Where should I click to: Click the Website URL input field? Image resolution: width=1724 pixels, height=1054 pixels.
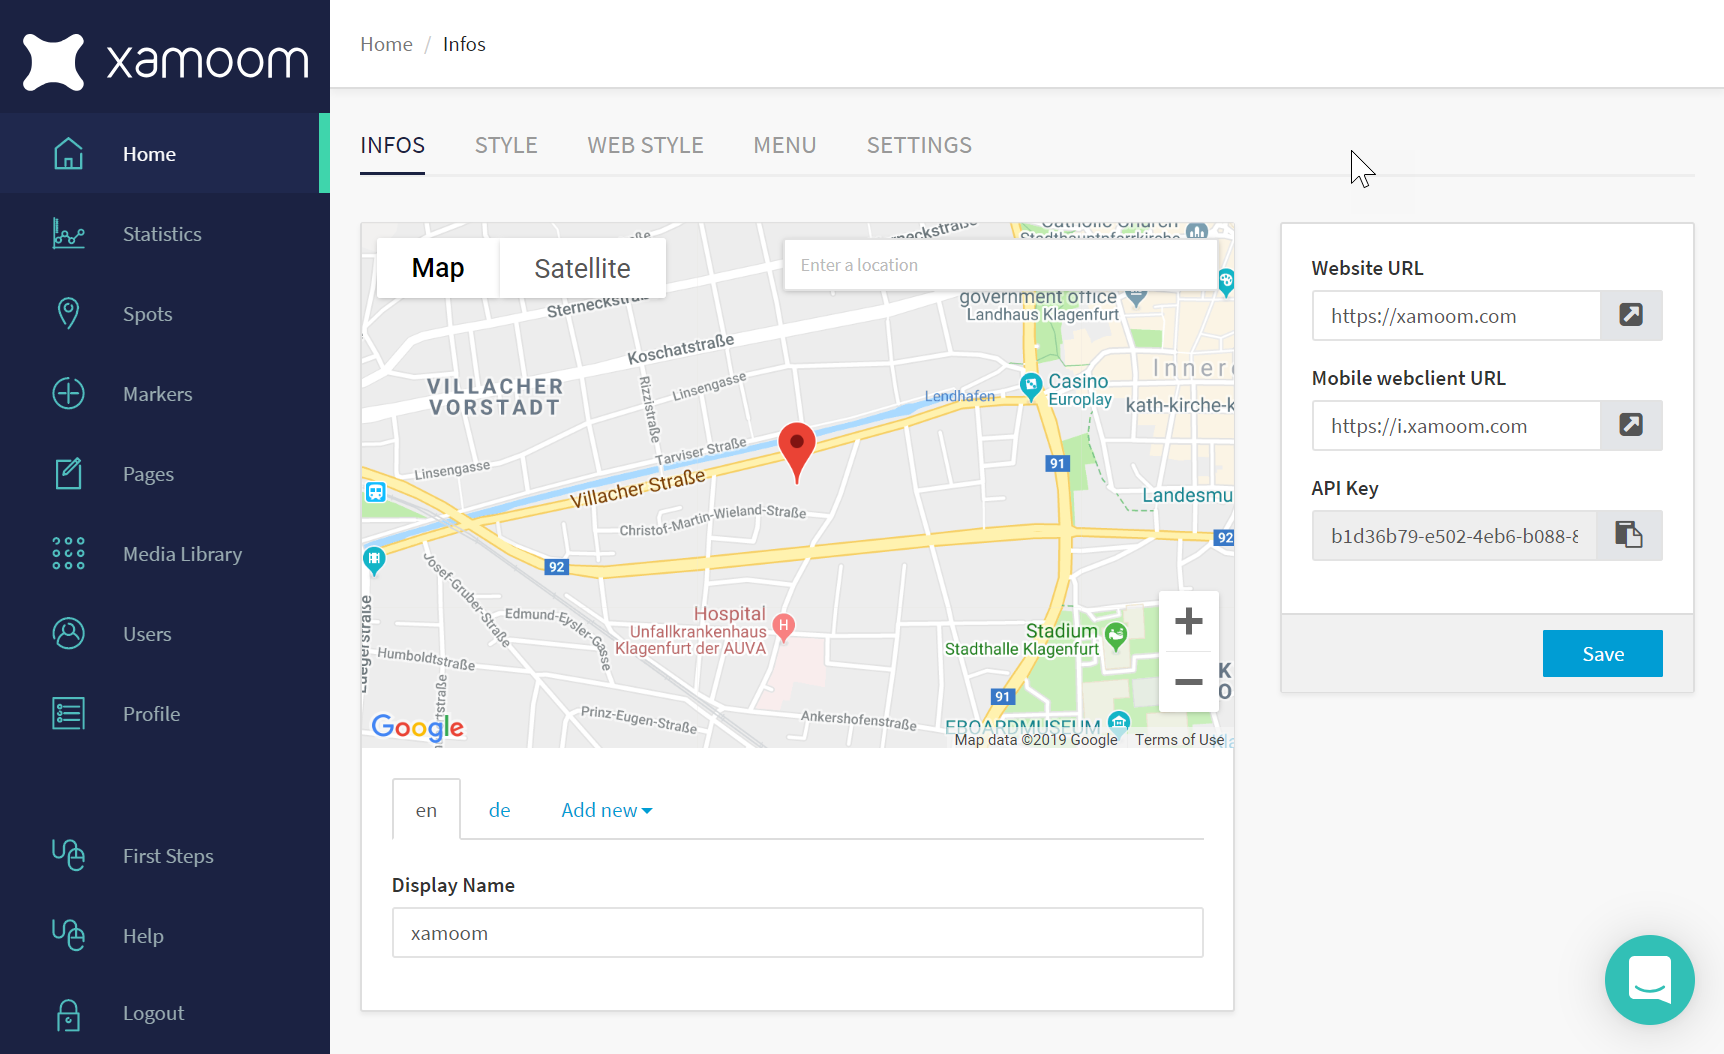(x=1456, y=315)
